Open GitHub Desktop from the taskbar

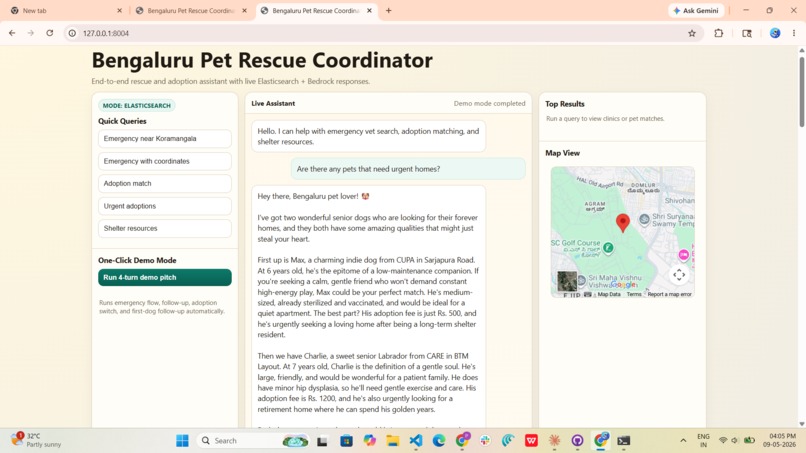coord(578,441)
